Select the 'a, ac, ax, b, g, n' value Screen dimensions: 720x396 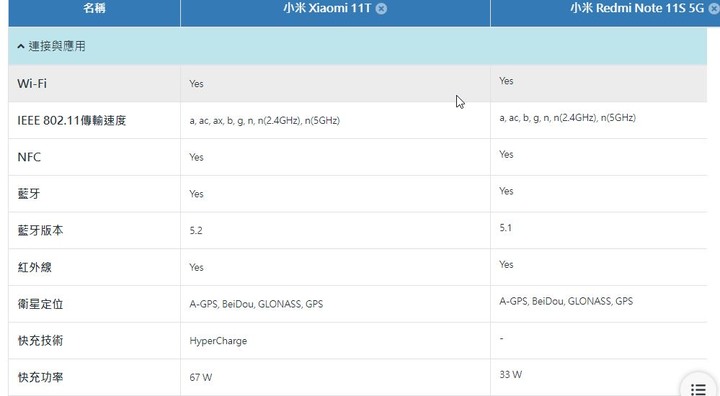click(x=264, y=121)
